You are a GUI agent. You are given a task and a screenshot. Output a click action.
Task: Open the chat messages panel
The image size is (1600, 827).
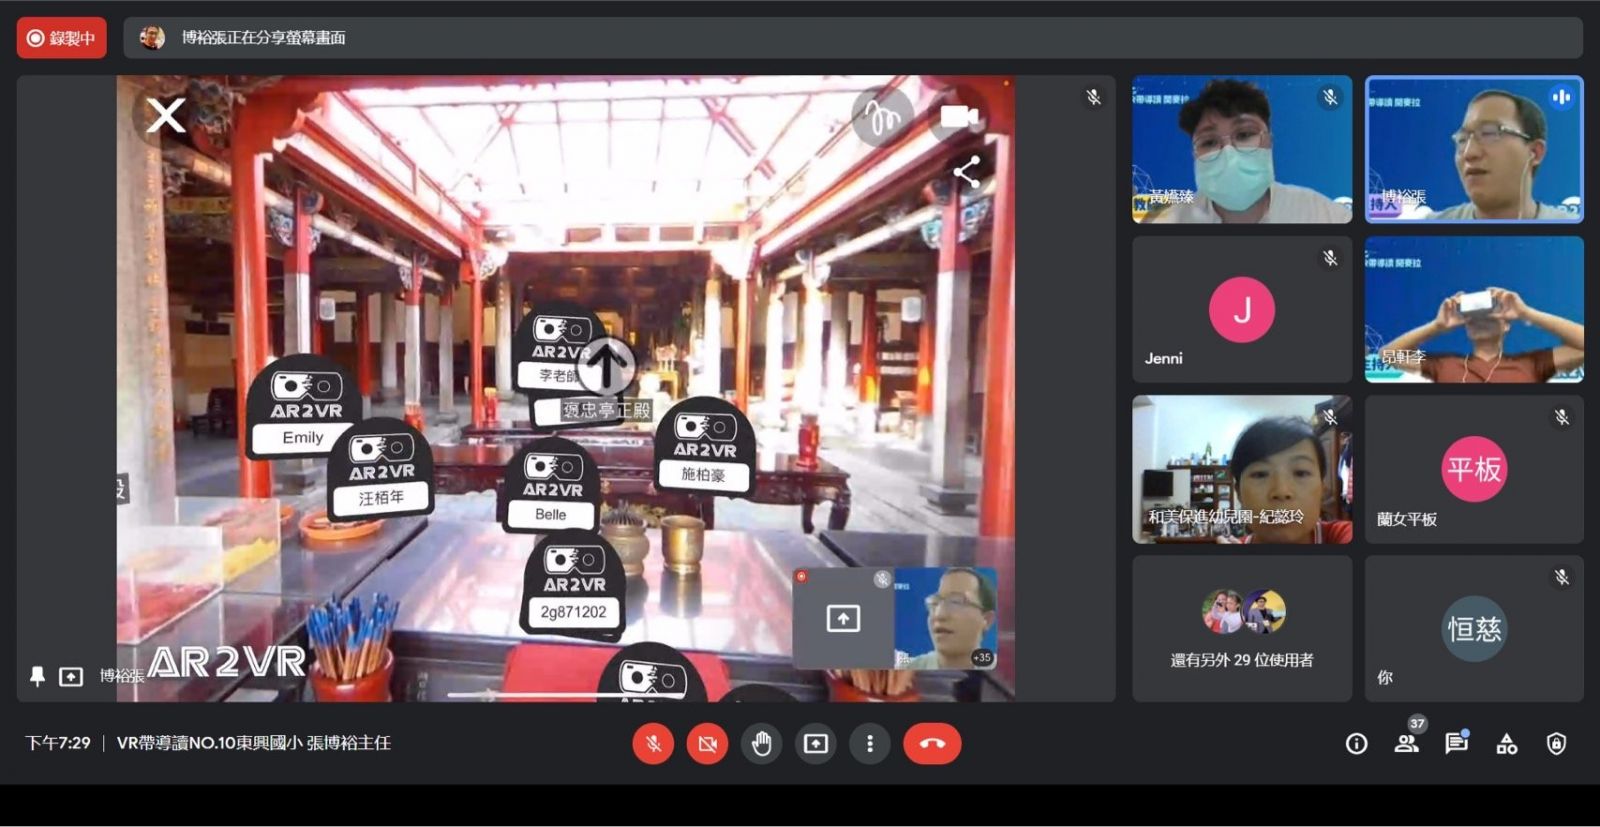tap(1456, 743)
